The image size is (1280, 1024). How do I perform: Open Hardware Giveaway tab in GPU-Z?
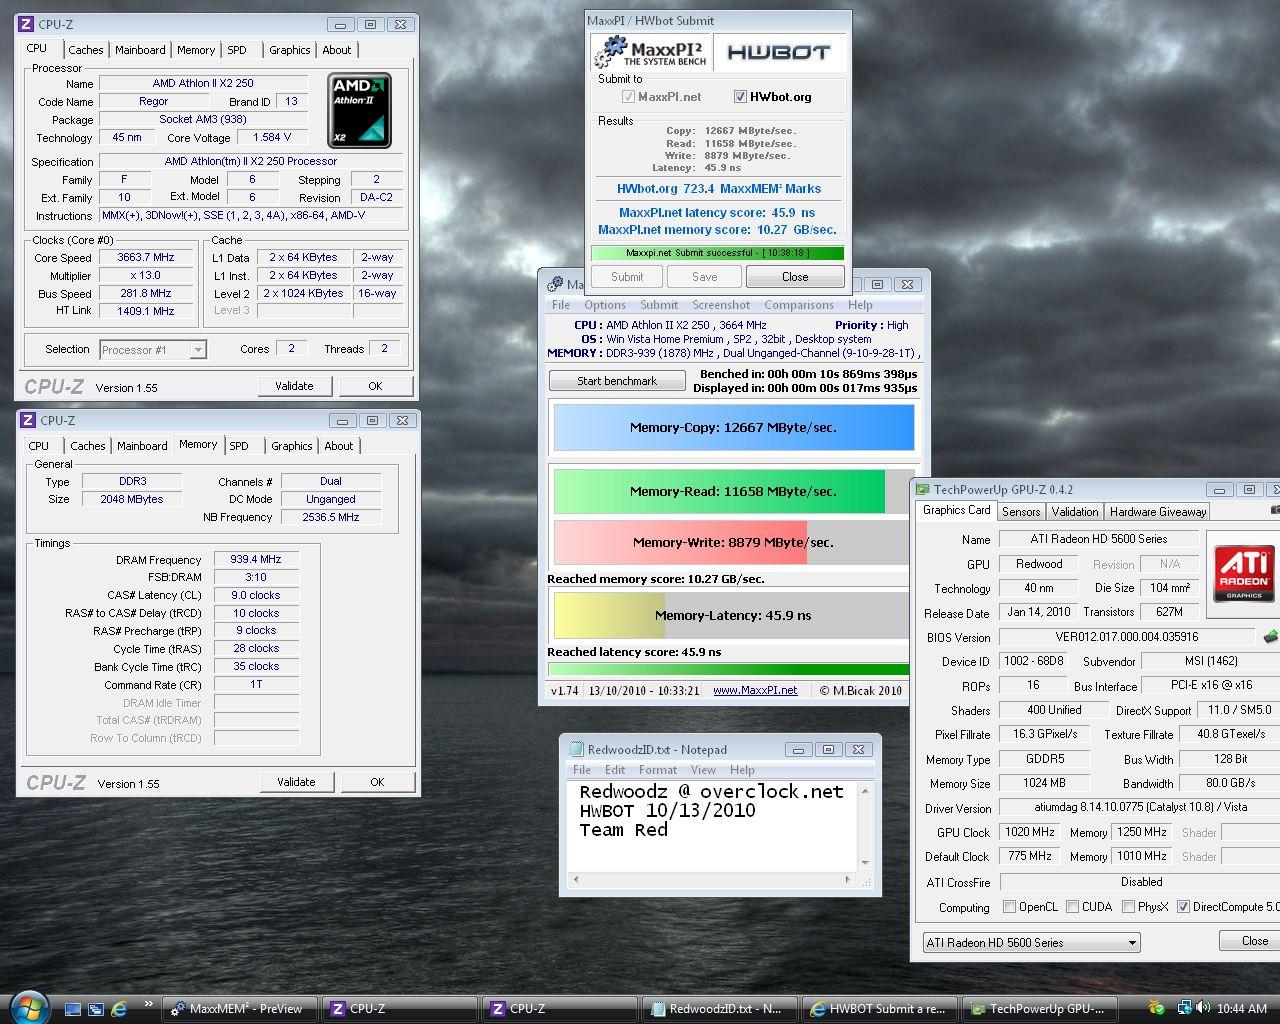(x=1158, y=511)
